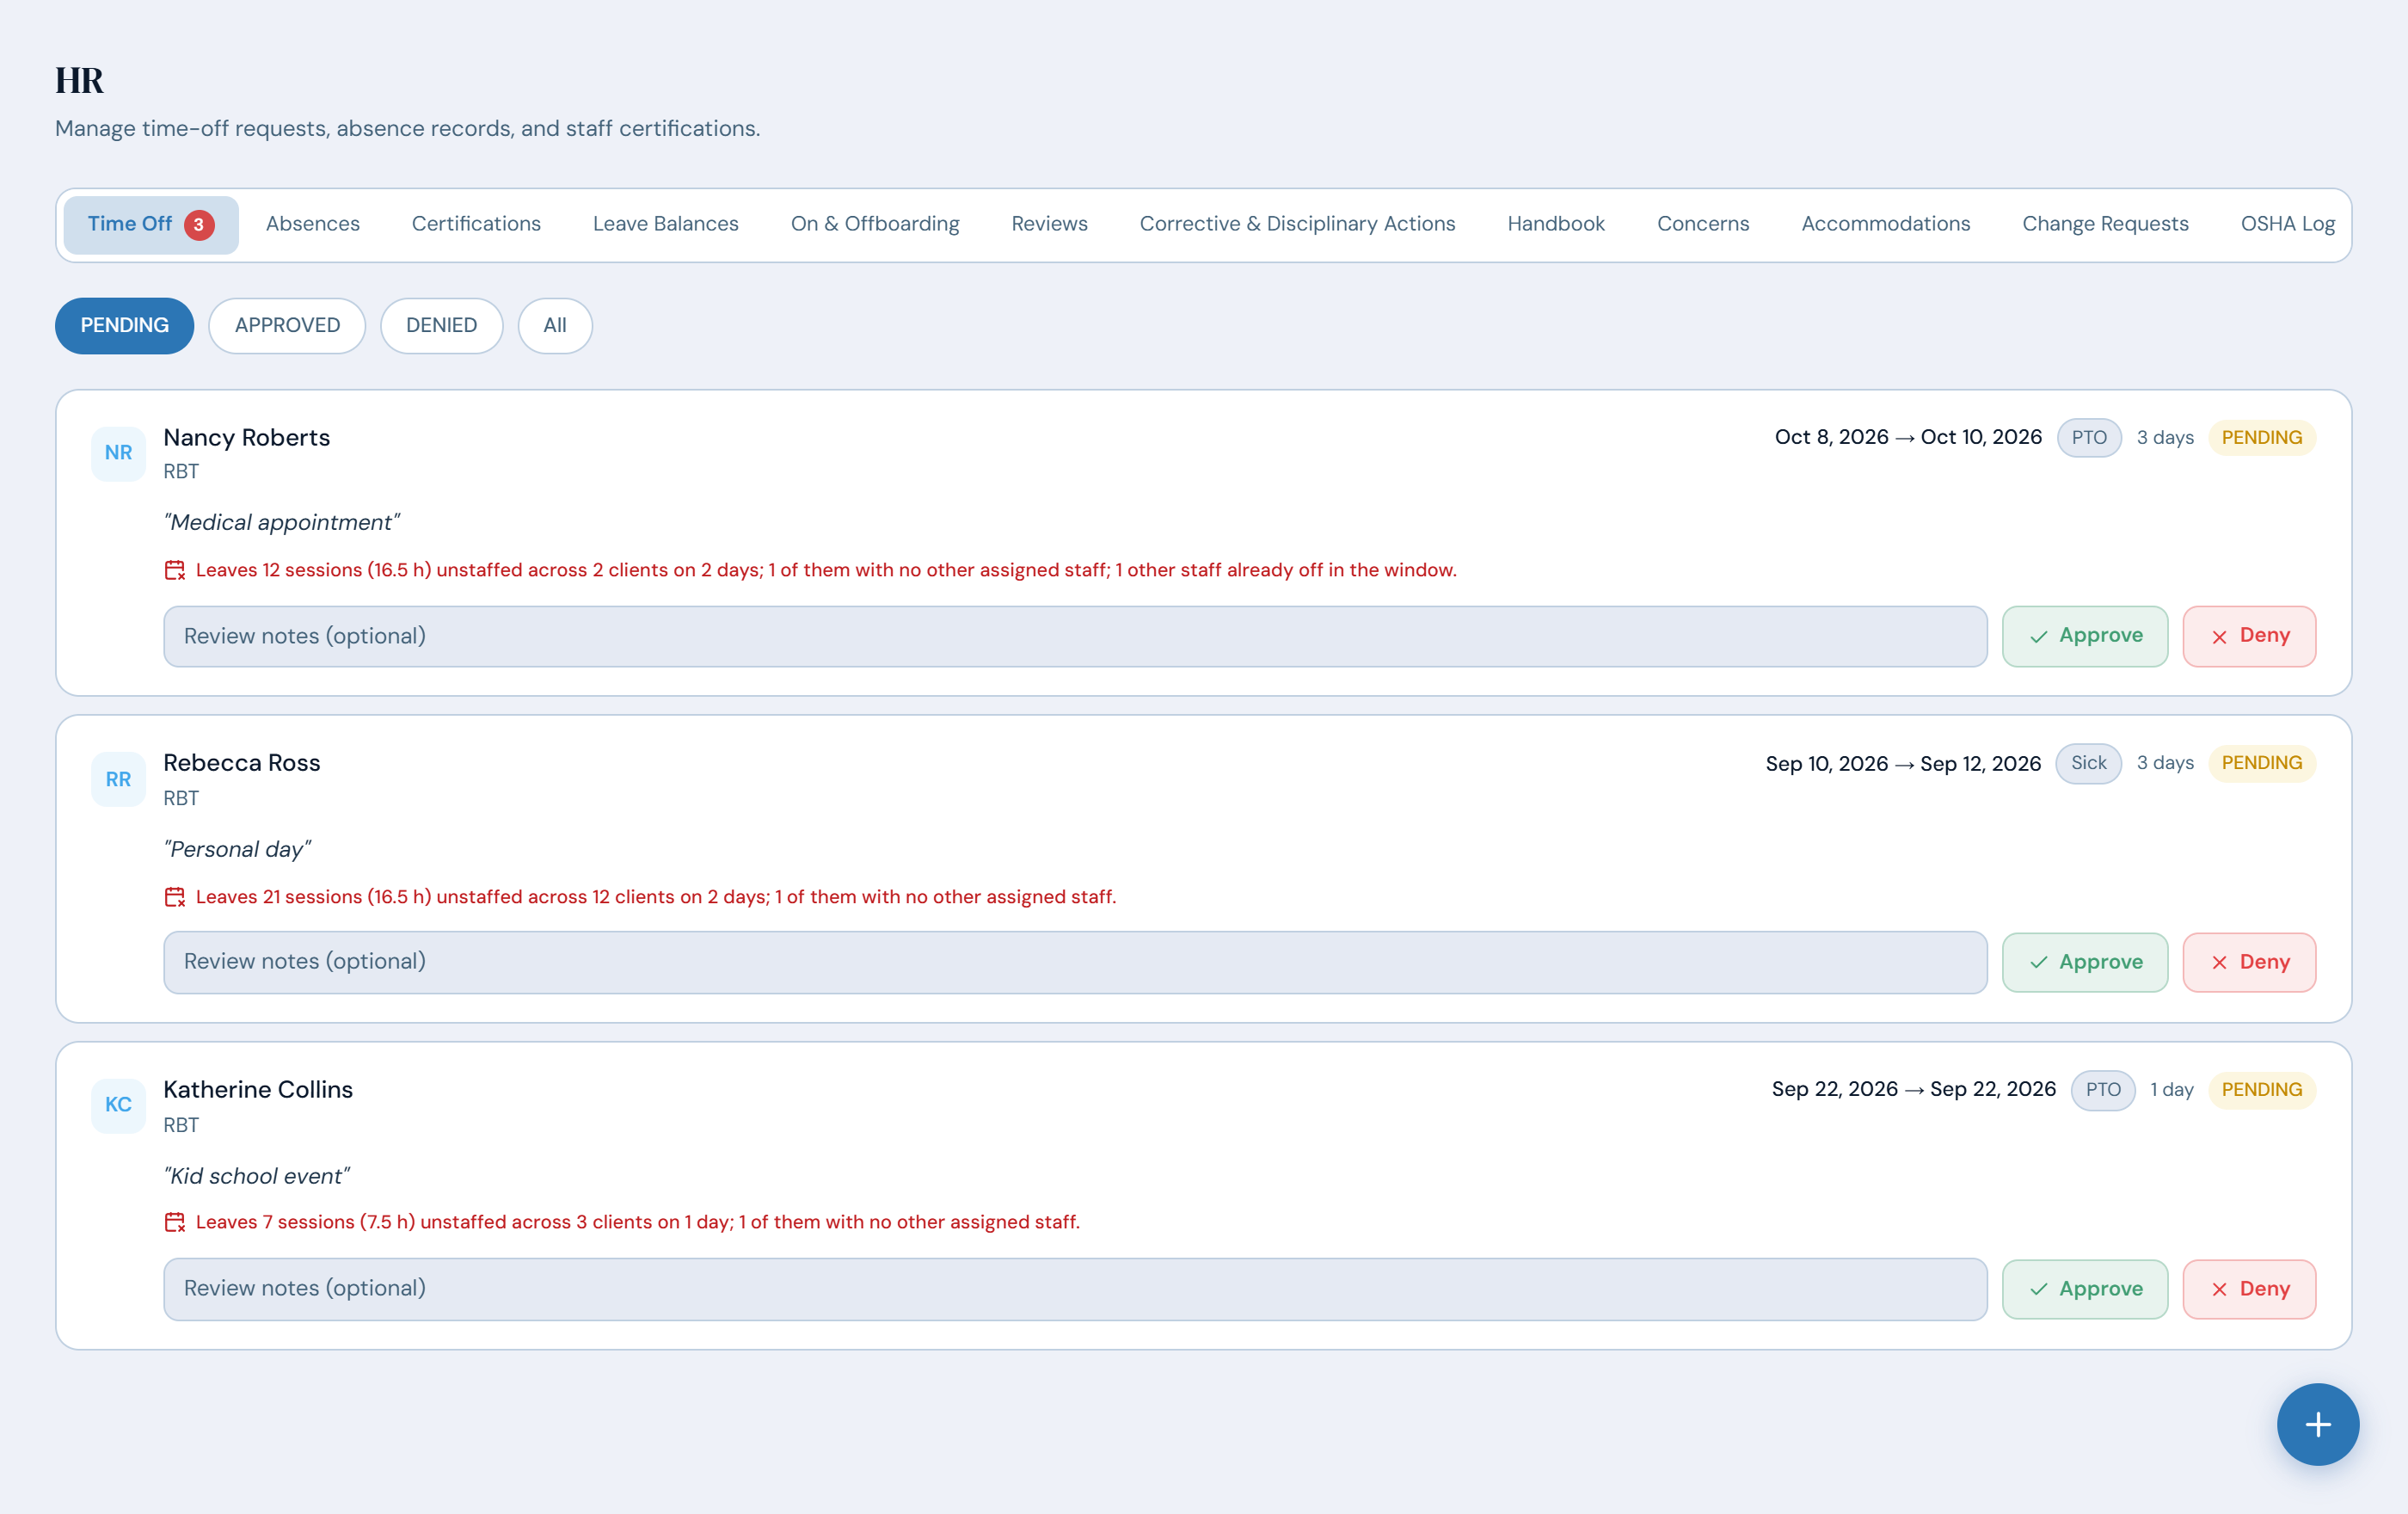
Task: Click NR avatar for Nancy Roberts
Action: pyautogui.click(x=118, y=453)
